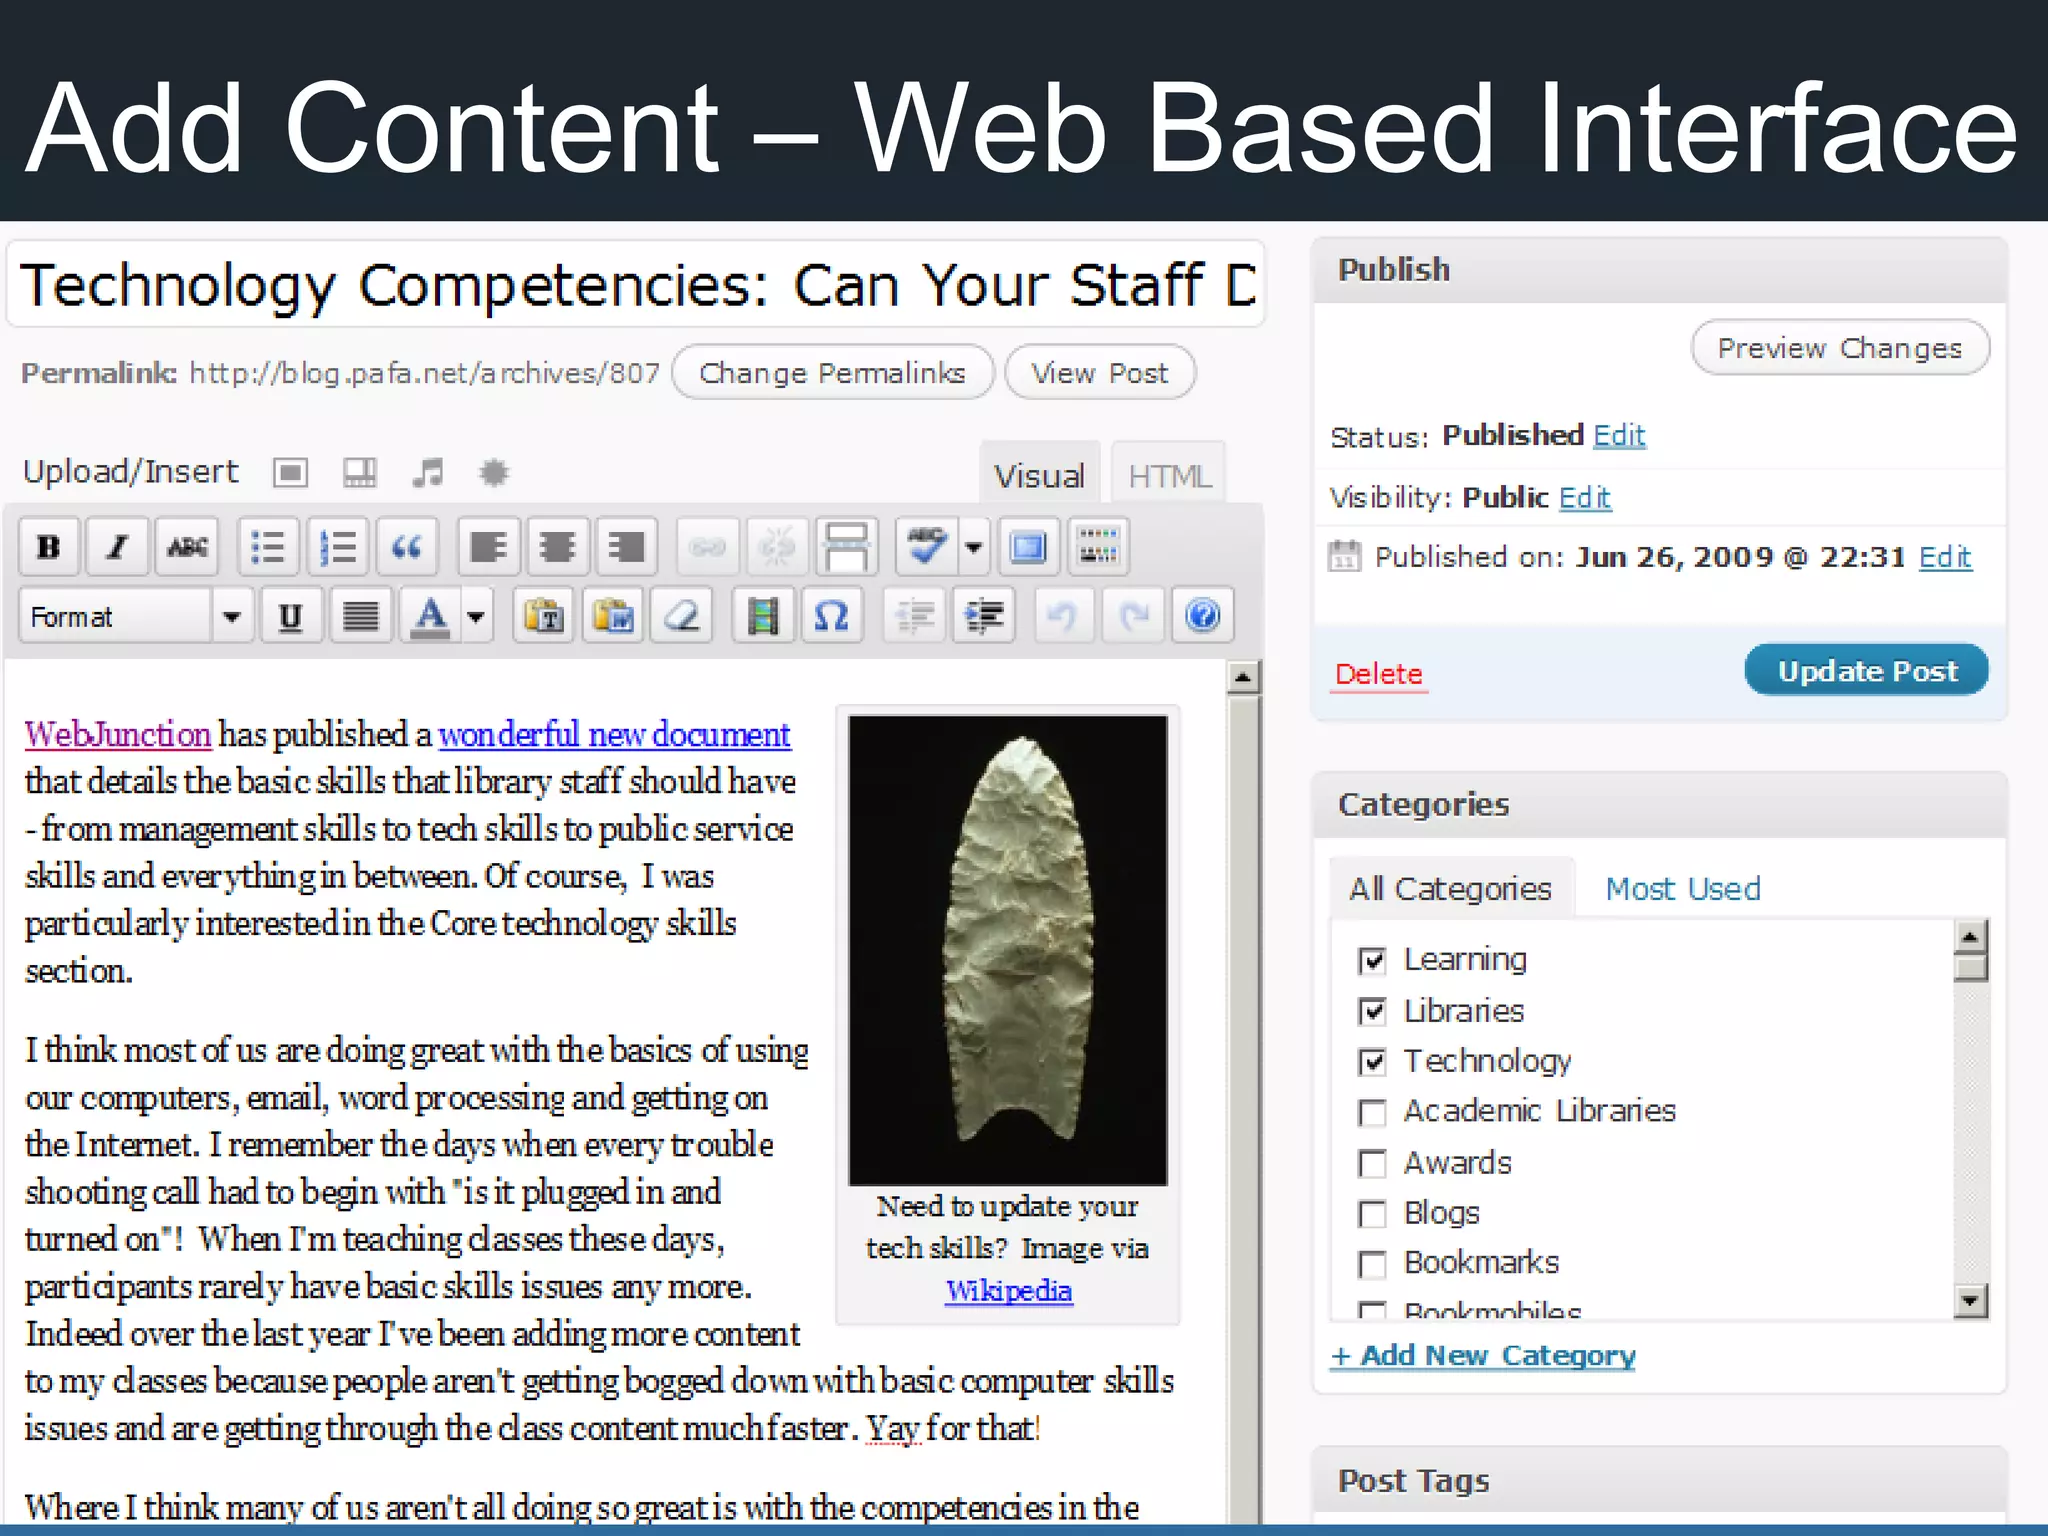Edit the post Visibility

(1585, 498)
